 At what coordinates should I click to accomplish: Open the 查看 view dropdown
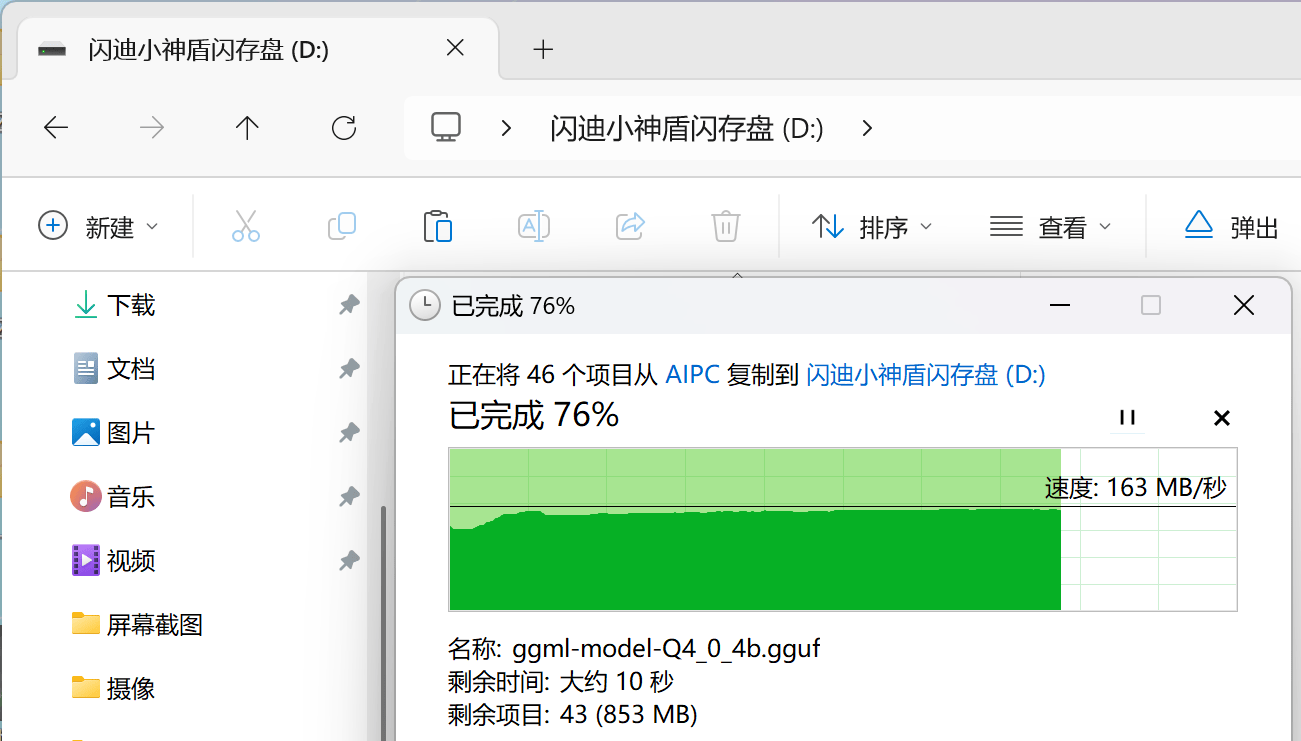[1050, 227]
